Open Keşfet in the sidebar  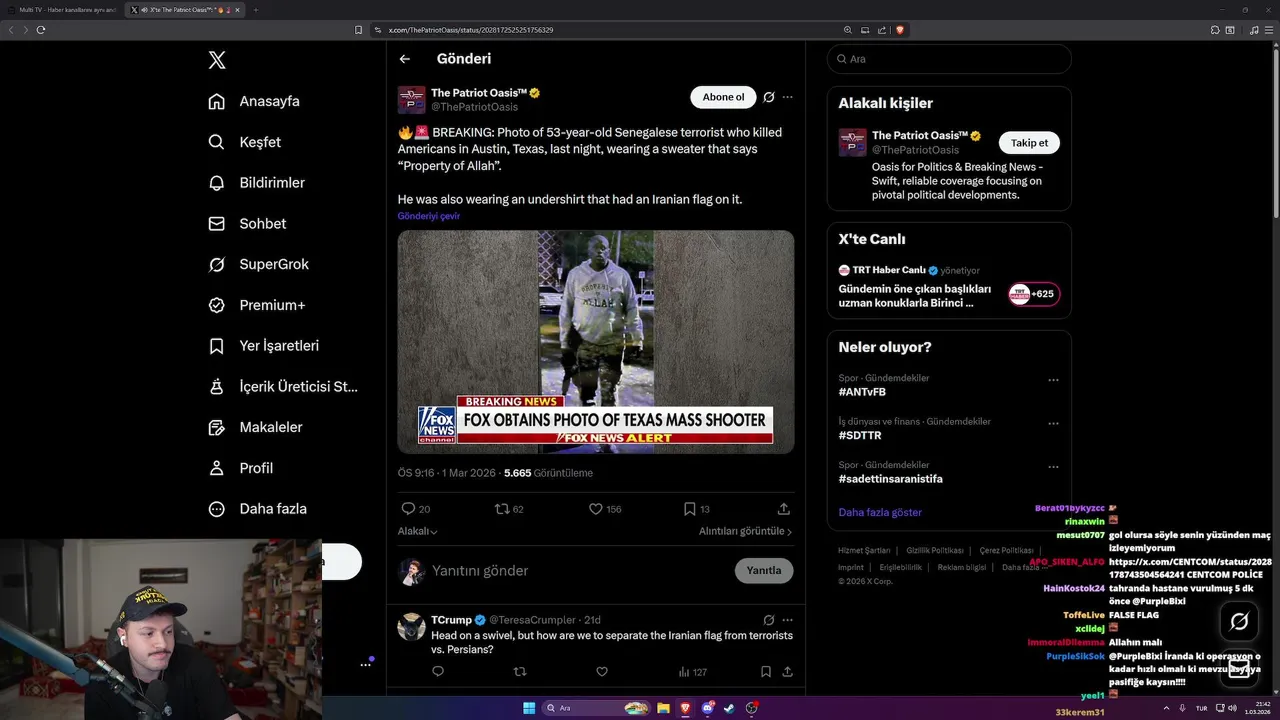point(245,142)
